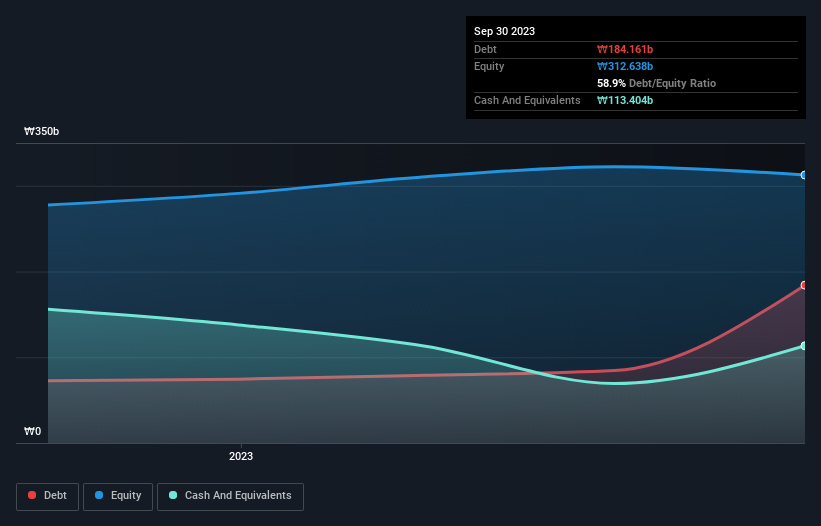Click Cash And Equivalents label in tooltip
This screenshot has width=821, height=526.
tap(527, 100)
